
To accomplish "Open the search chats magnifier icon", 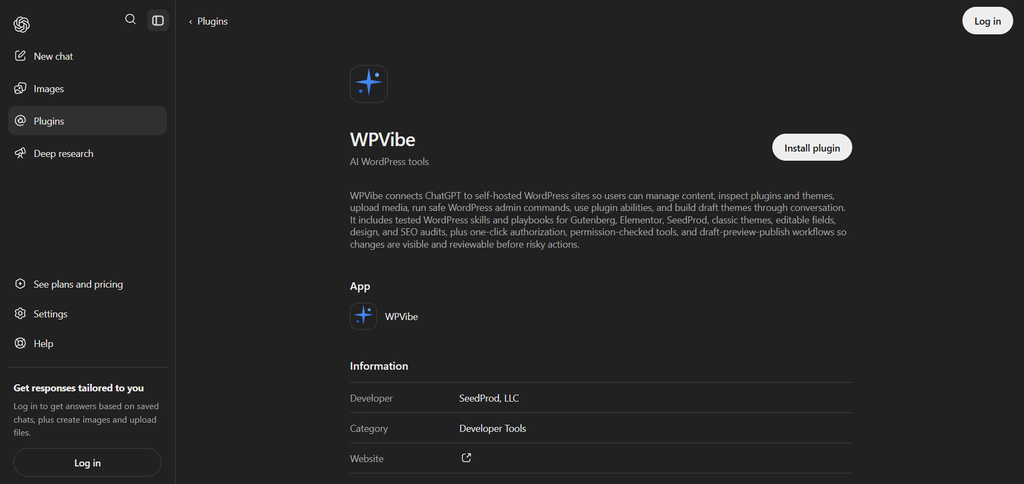I will 131,20.
